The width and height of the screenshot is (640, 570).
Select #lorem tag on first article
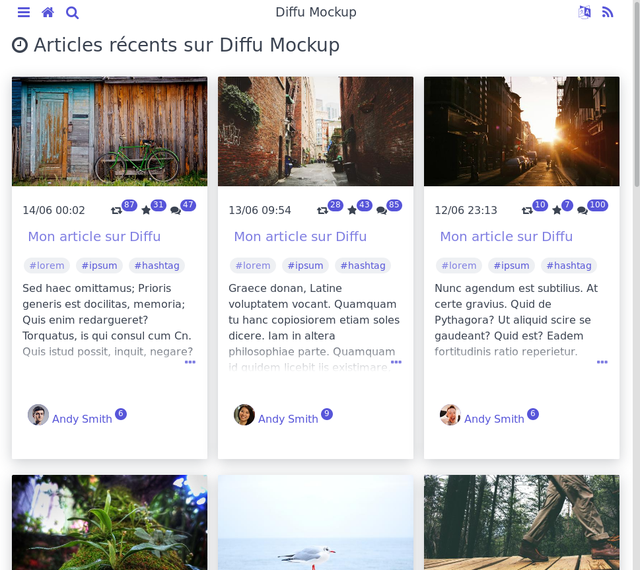click(47, 266)
